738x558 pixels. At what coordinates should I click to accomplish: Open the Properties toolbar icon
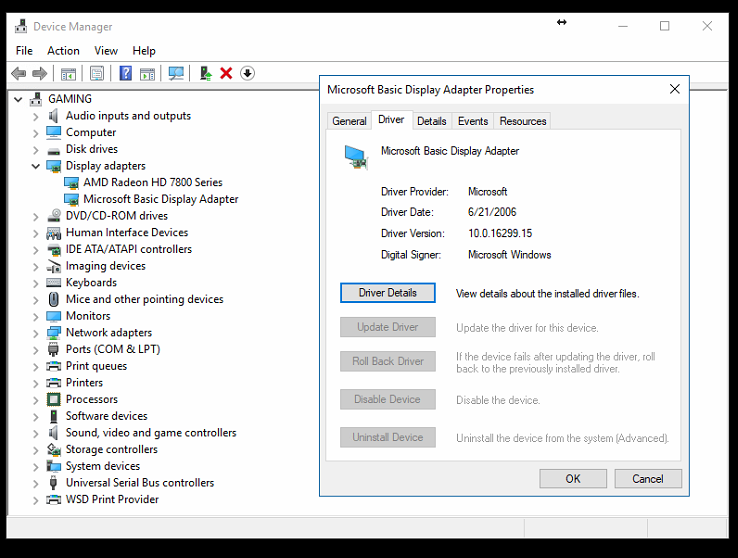tap(97, 73)
